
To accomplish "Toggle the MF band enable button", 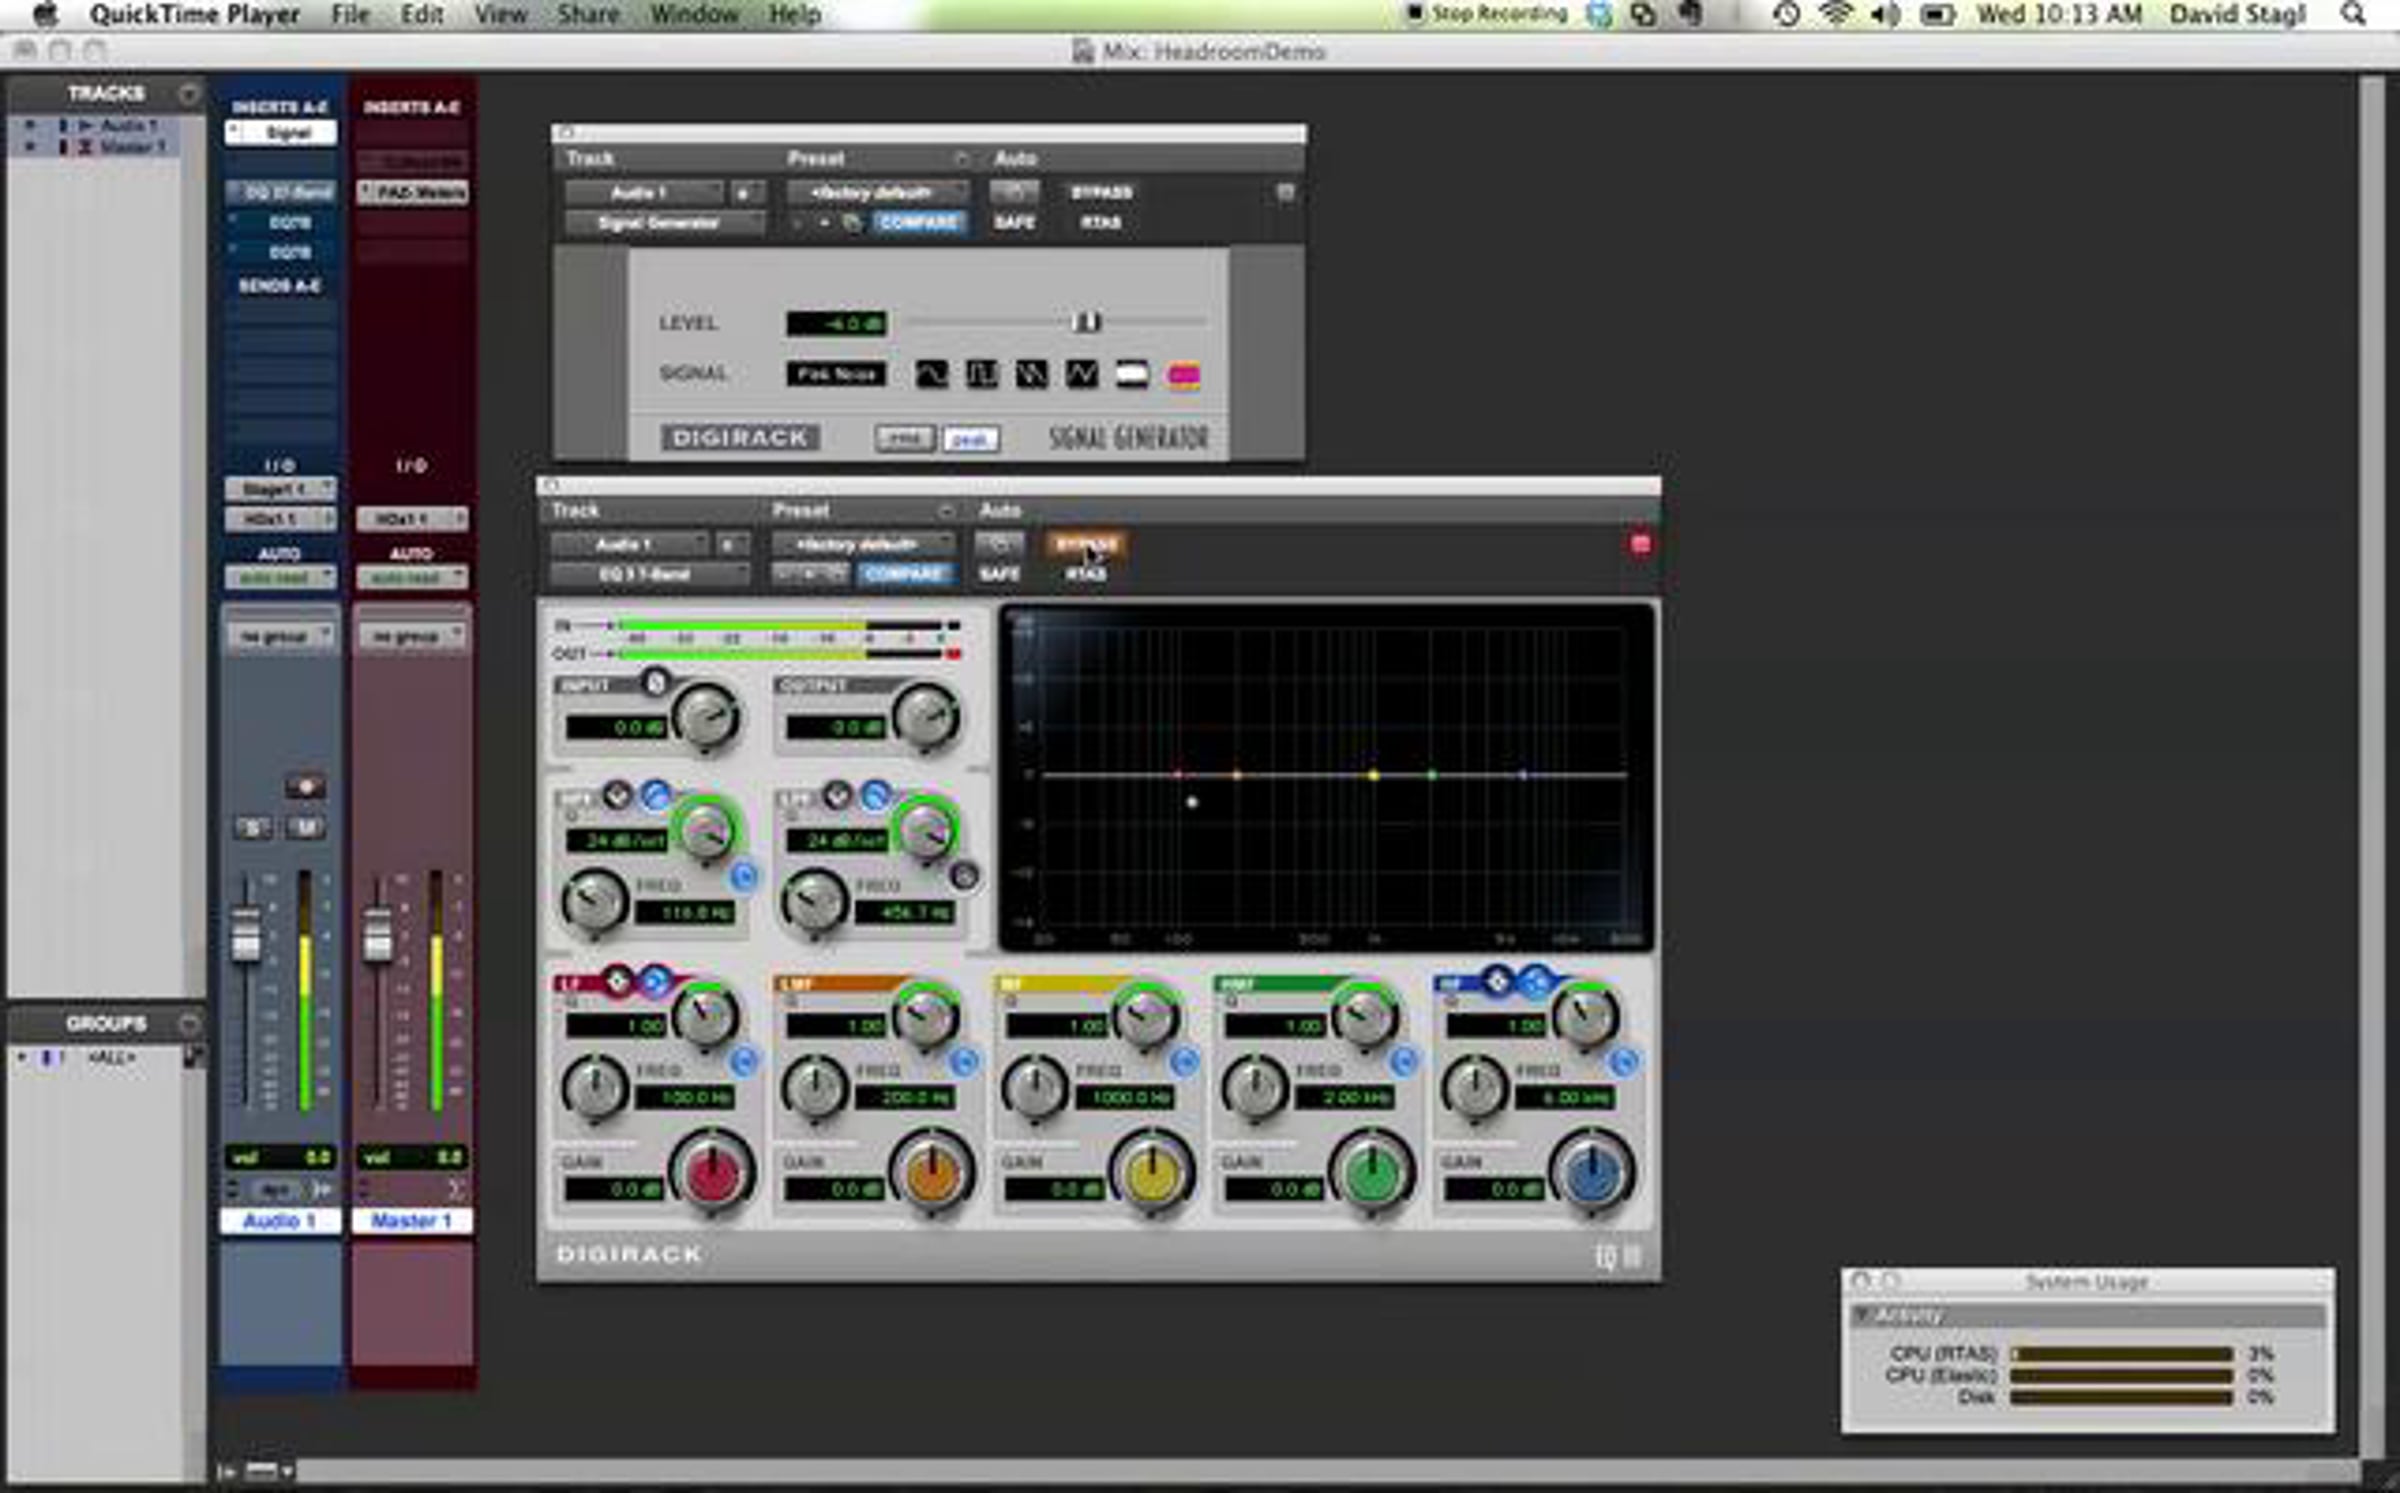I will tap(1184, 1061).
